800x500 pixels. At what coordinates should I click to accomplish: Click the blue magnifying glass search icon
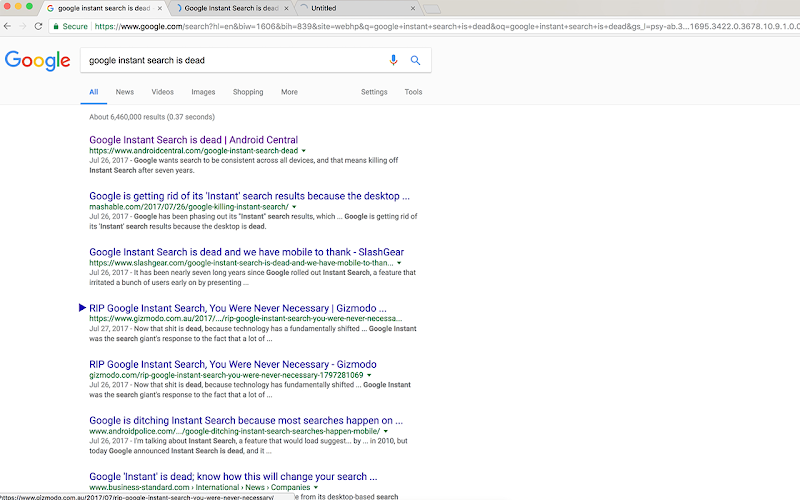click(x=415, y=60)
